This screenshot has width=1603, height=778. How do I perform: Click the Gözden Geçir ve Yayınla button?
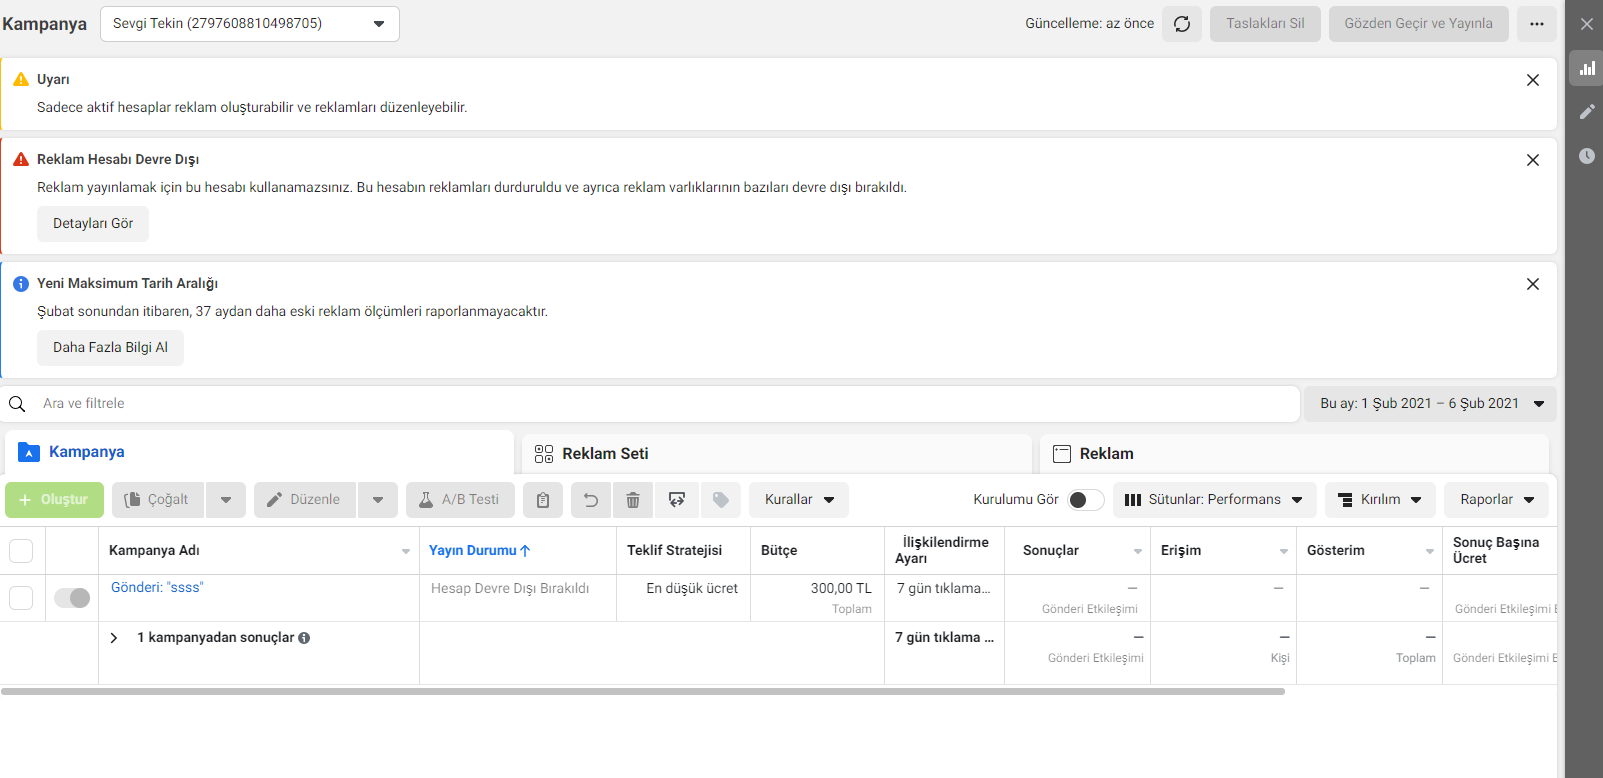point(1418,24)
